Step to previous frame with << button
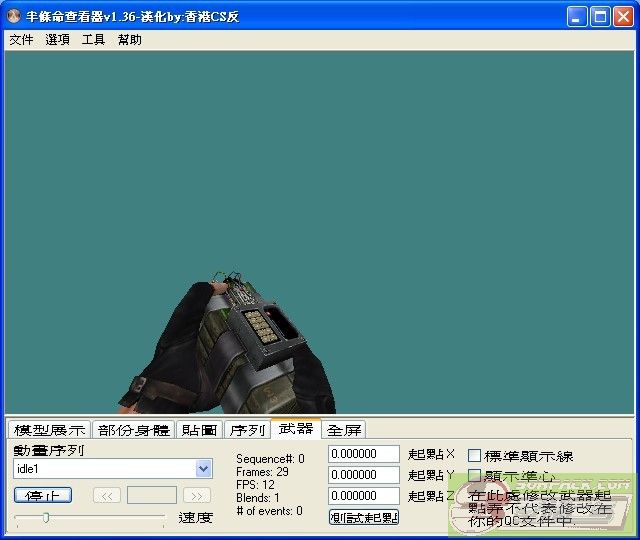The image size is (640, 540). (x=107, y=495)
